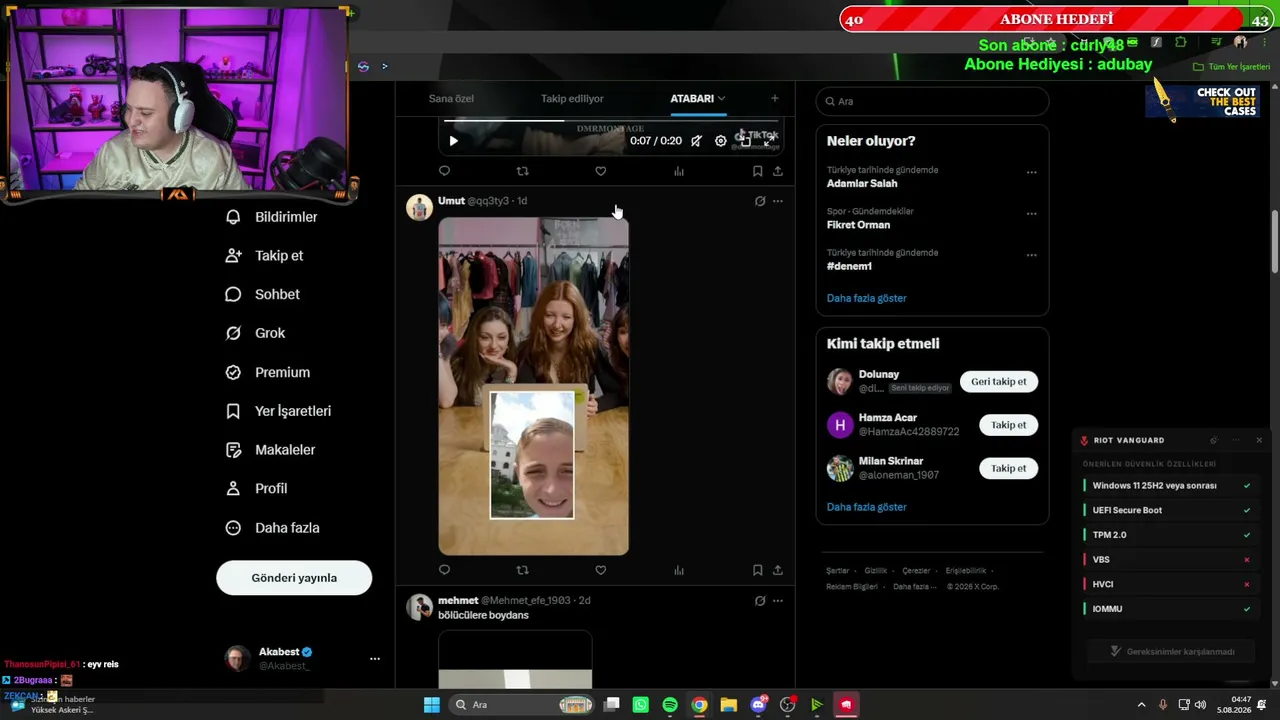Add a new timeline tab with plus
The height and width of the screenshot is (720, 1280).
(x=774, y=98)
